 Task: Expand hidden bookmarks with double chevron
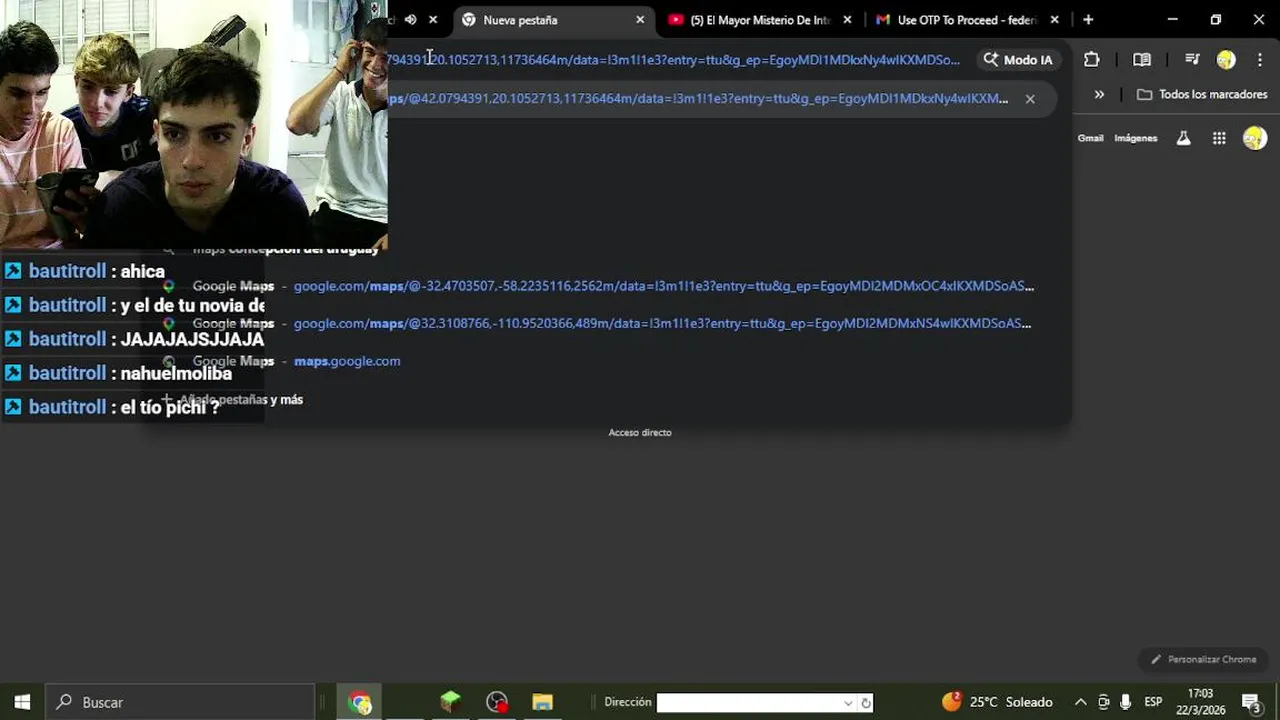click(x=1099, y=95)
